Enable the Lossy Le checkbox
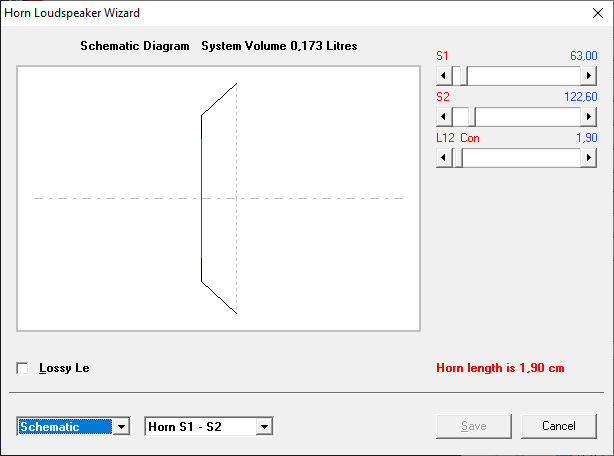 tap(23, 368)
